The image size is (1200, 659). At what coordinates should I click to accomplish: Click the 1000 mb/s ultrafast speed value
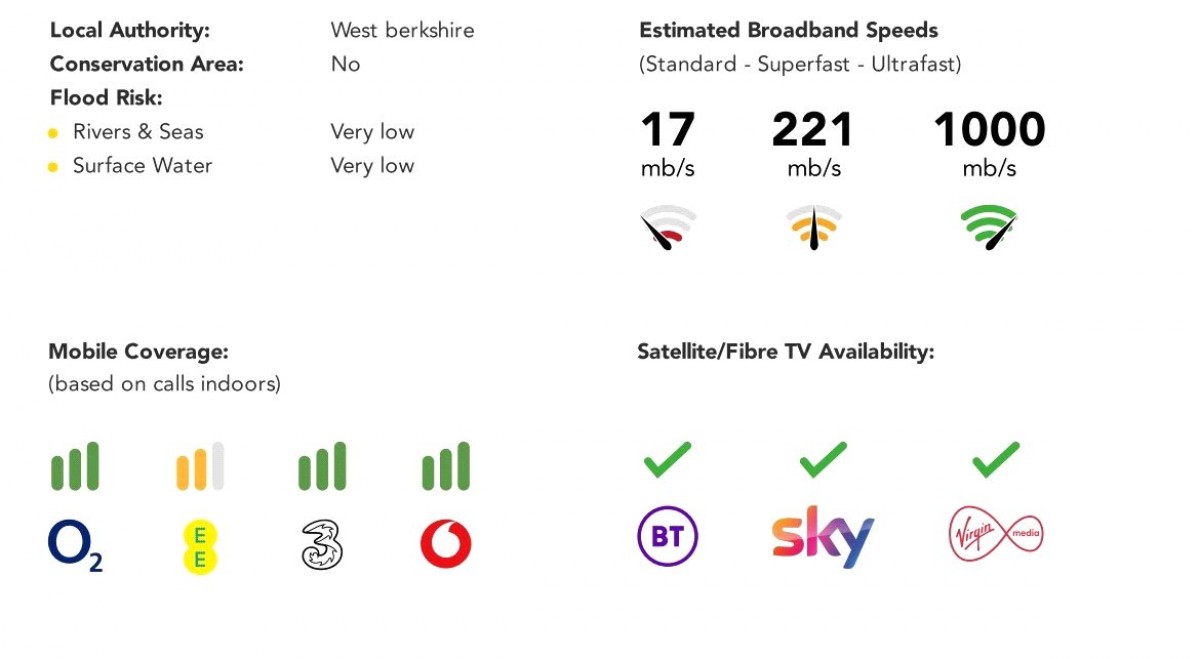click(x=989, y=130)
